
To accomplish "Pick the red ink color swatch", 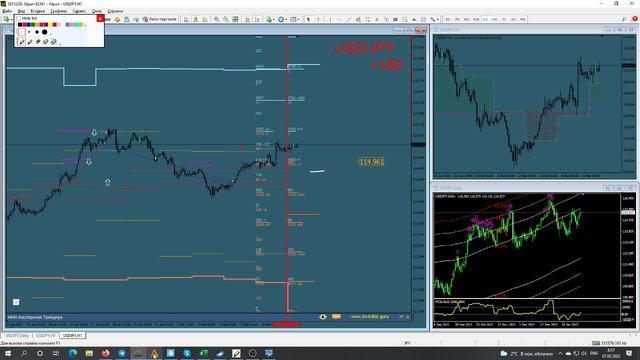I will [x=24, y=25].
